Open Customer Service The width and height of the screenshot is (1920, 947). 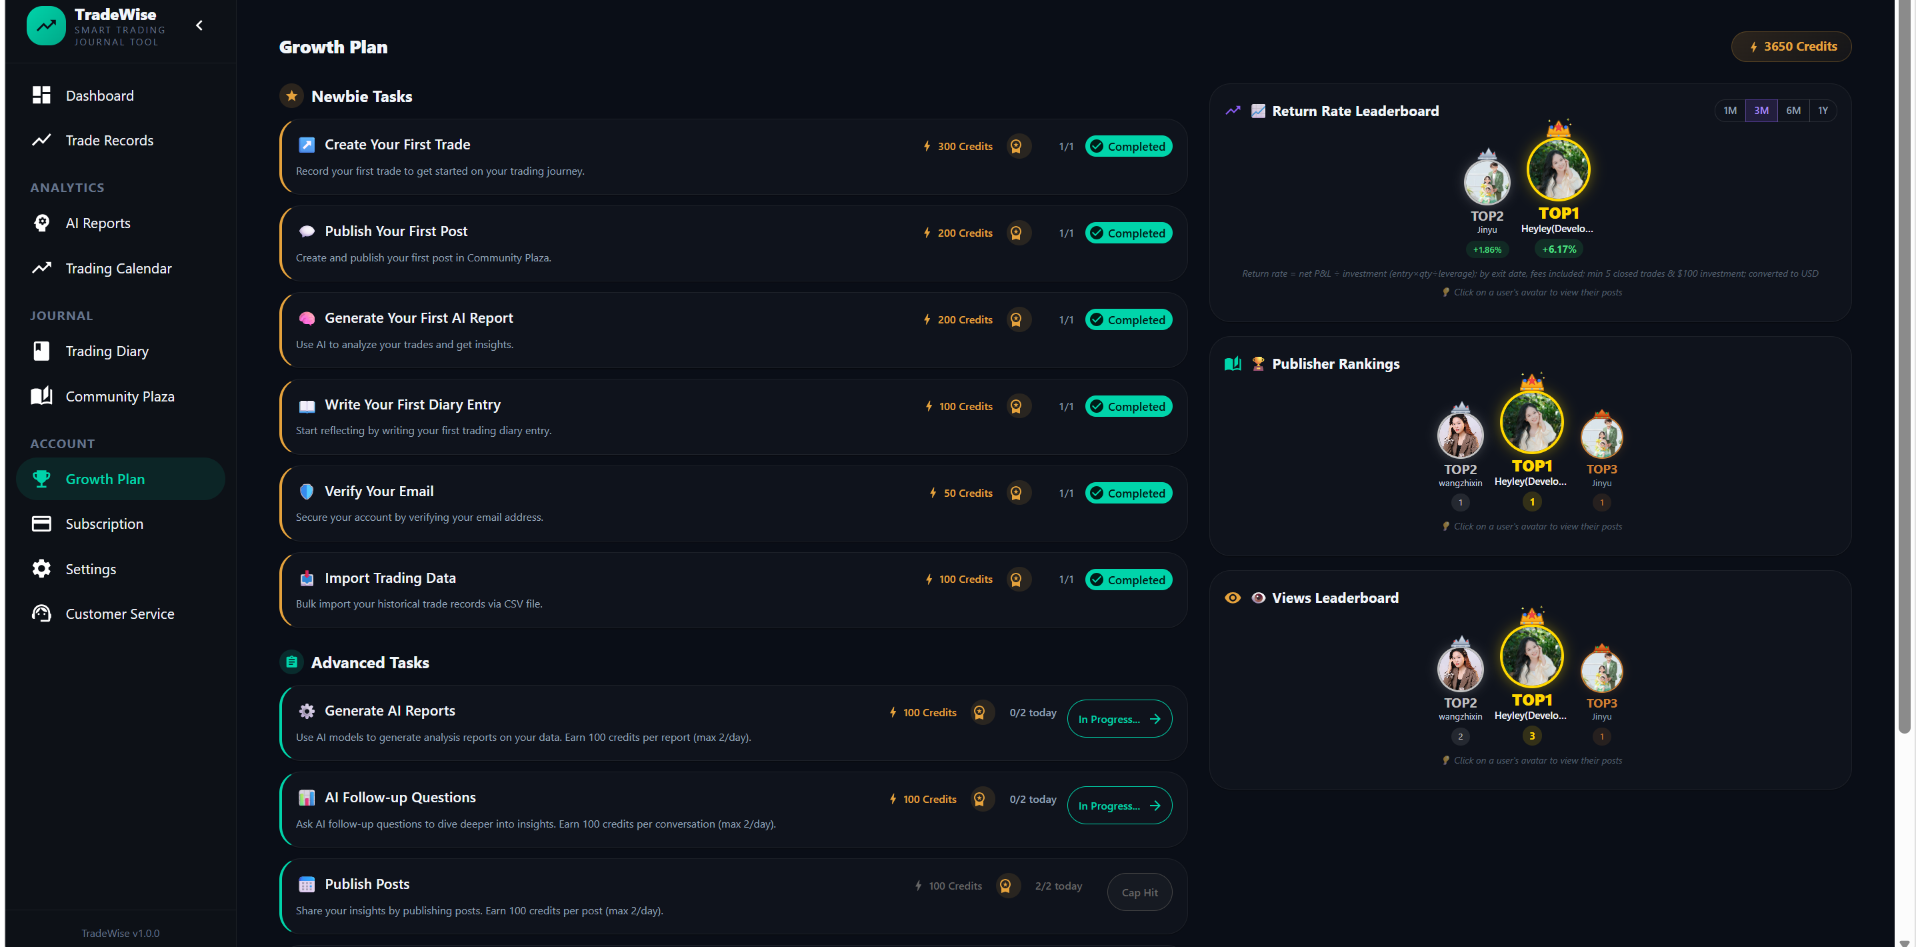coord(120,614)
